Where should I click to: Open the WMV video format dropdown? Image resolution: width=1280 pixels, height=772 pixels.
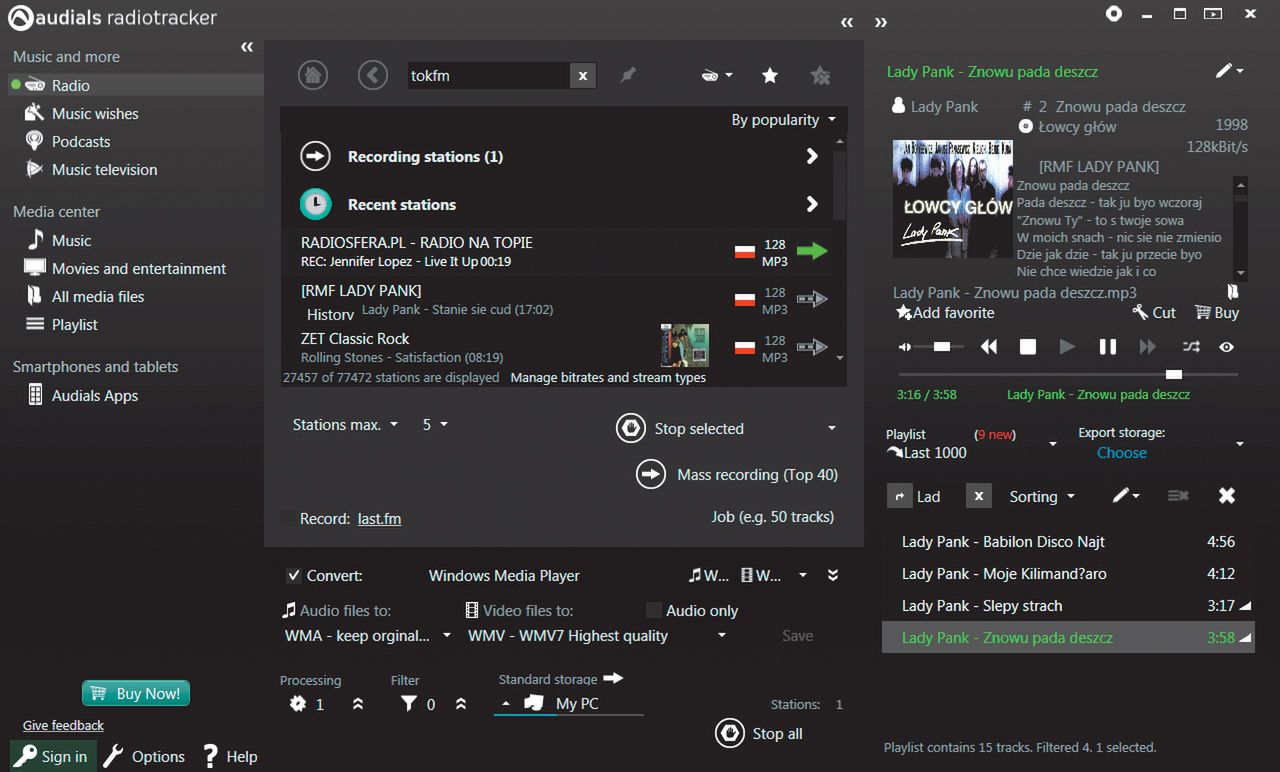[597, 635]
